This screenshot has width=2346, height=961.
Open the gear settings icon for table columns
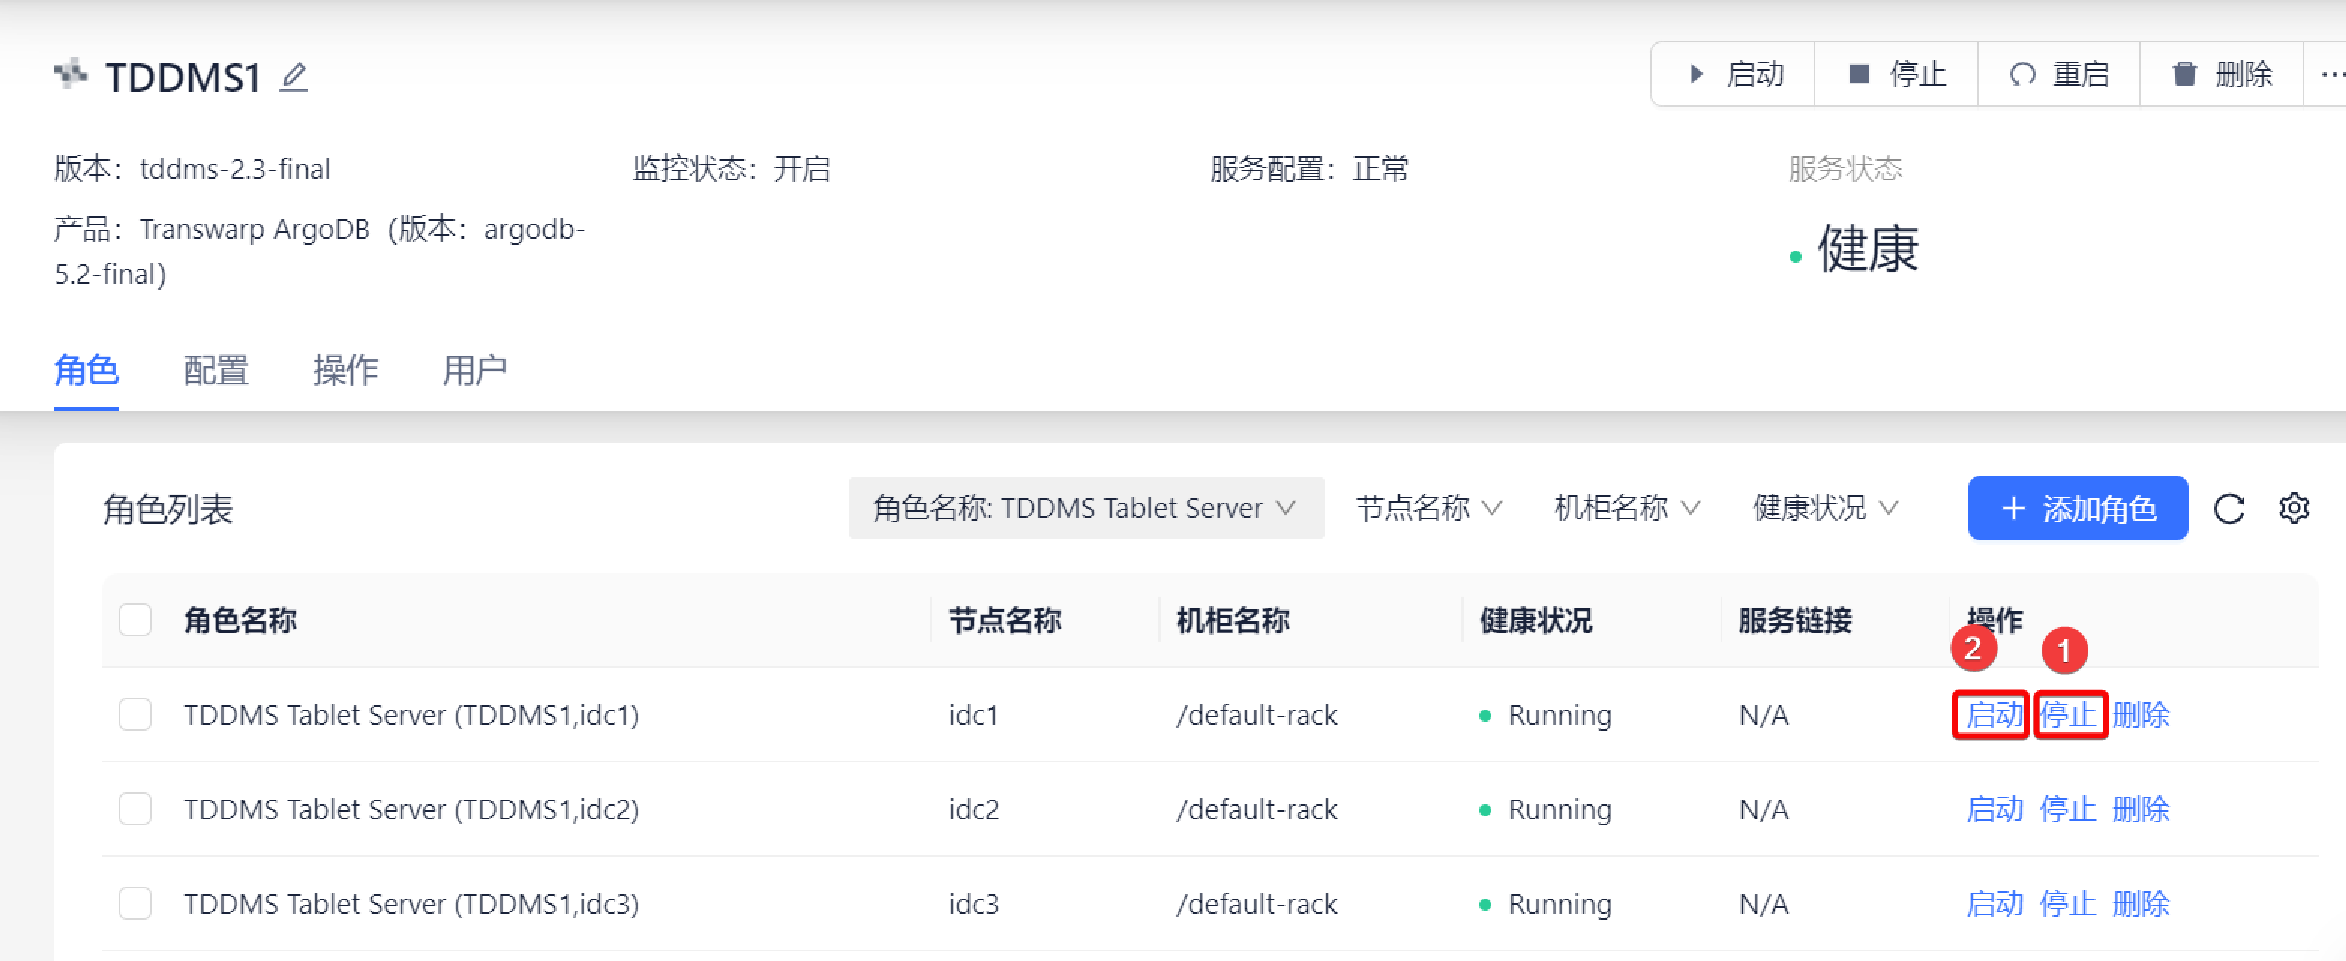click(2294, 508)
